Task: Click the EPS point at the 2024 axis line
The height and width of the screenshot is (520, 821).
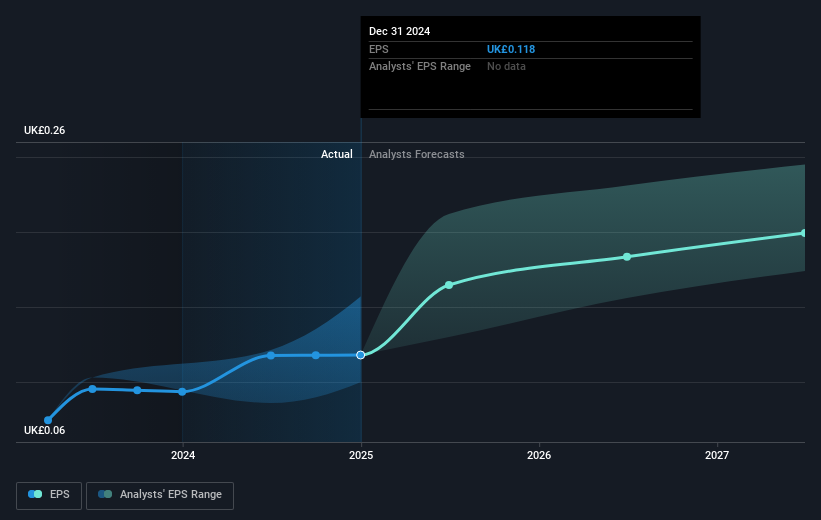Action: pyautogui.click(x=182, y=392)
